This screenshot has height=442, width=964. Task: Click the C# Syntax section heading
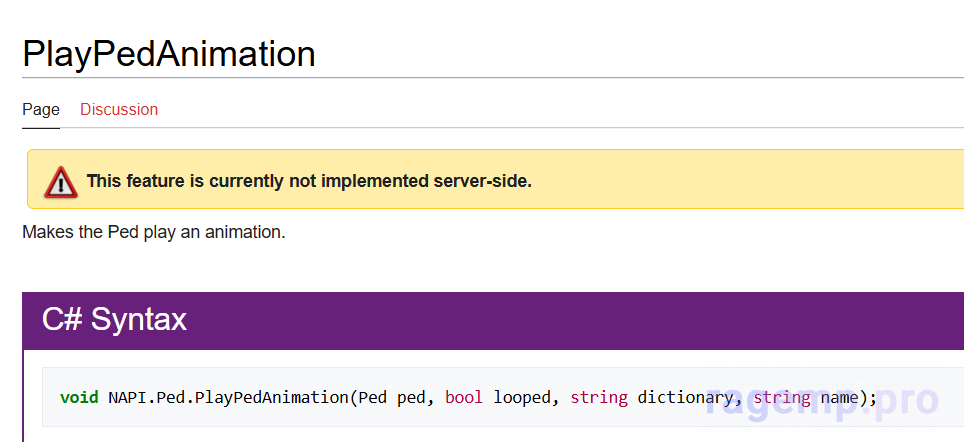[114, 320]
